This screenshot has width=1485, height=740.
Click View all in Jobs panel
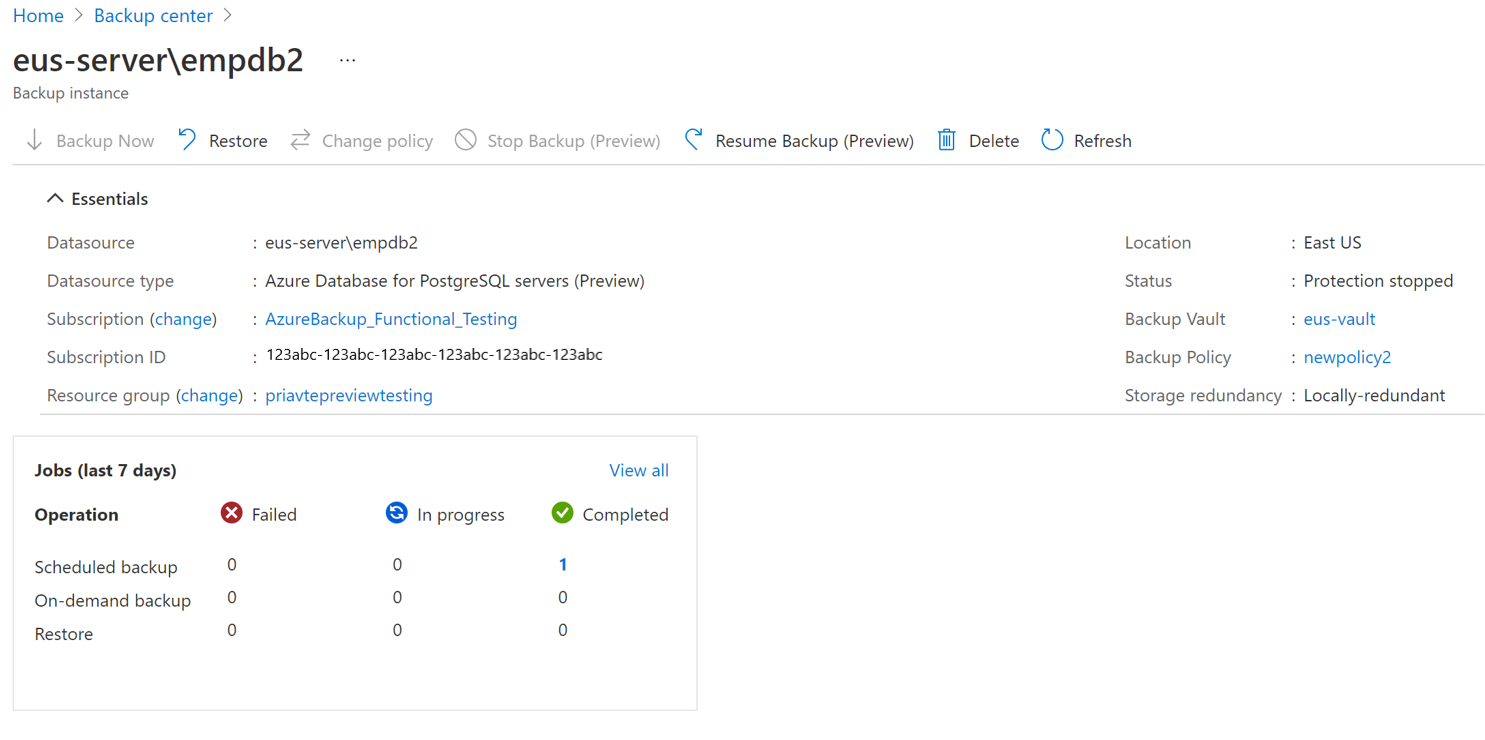[x=638, y=469]
